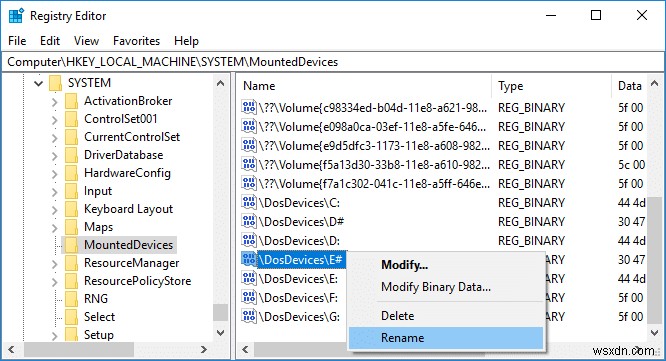The image size is (666, 361).
Task: Click the ControlSet001 folder icon
Action: point(72,119)
